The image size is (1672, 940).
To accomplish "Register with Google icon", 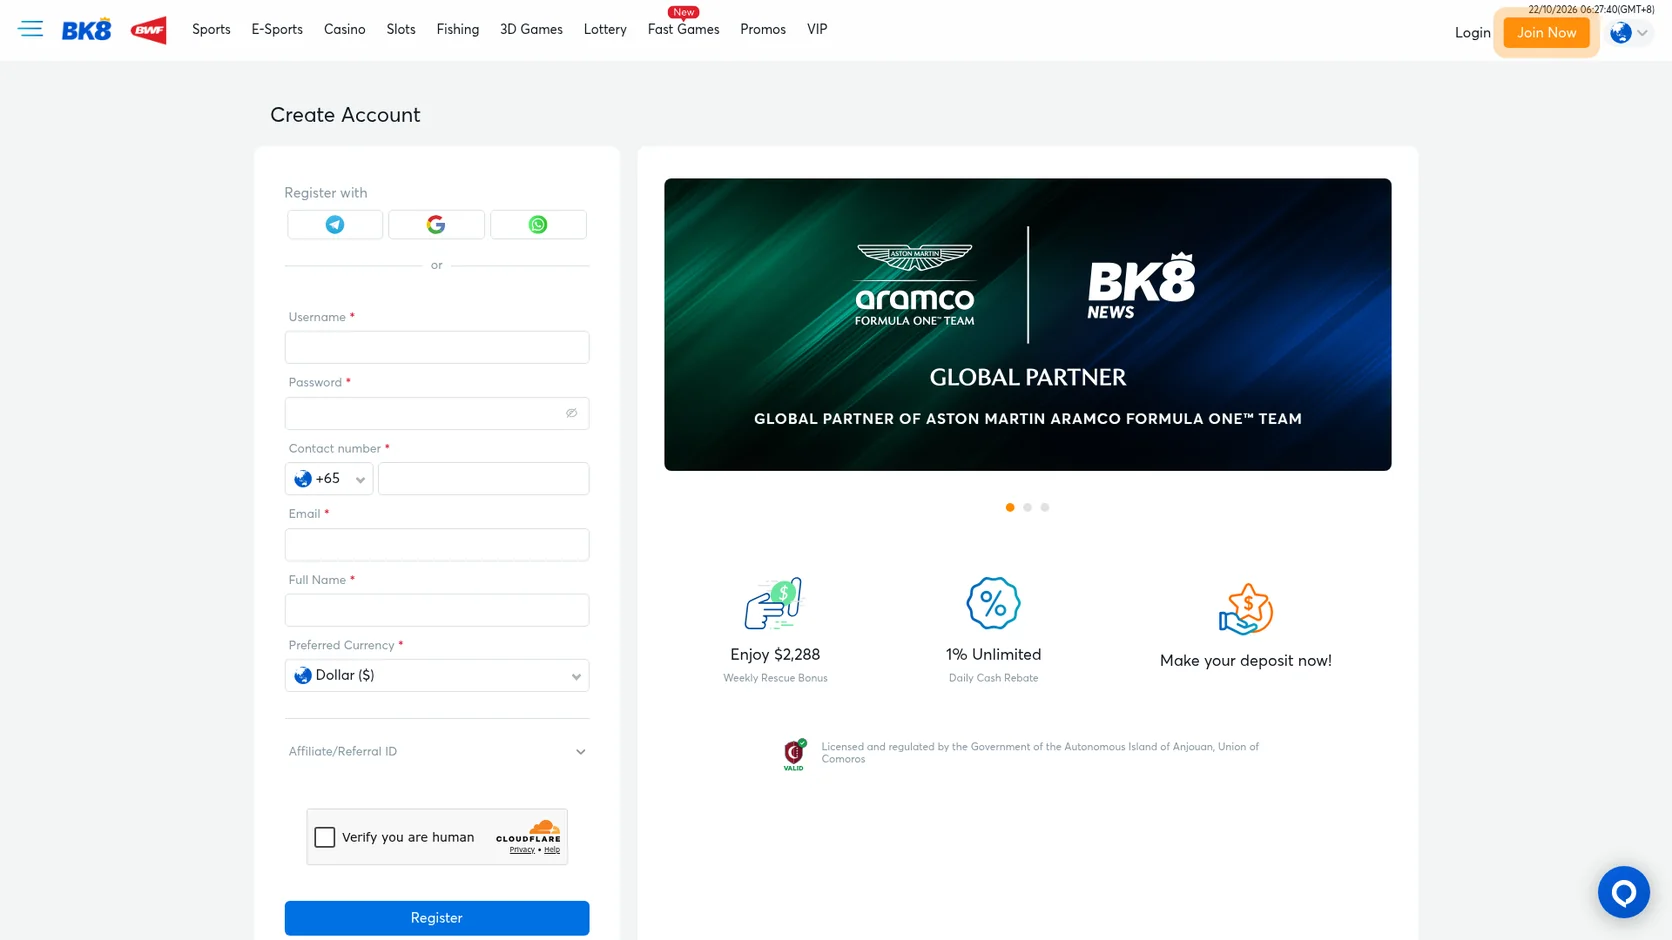I will [x=436, y=225].
